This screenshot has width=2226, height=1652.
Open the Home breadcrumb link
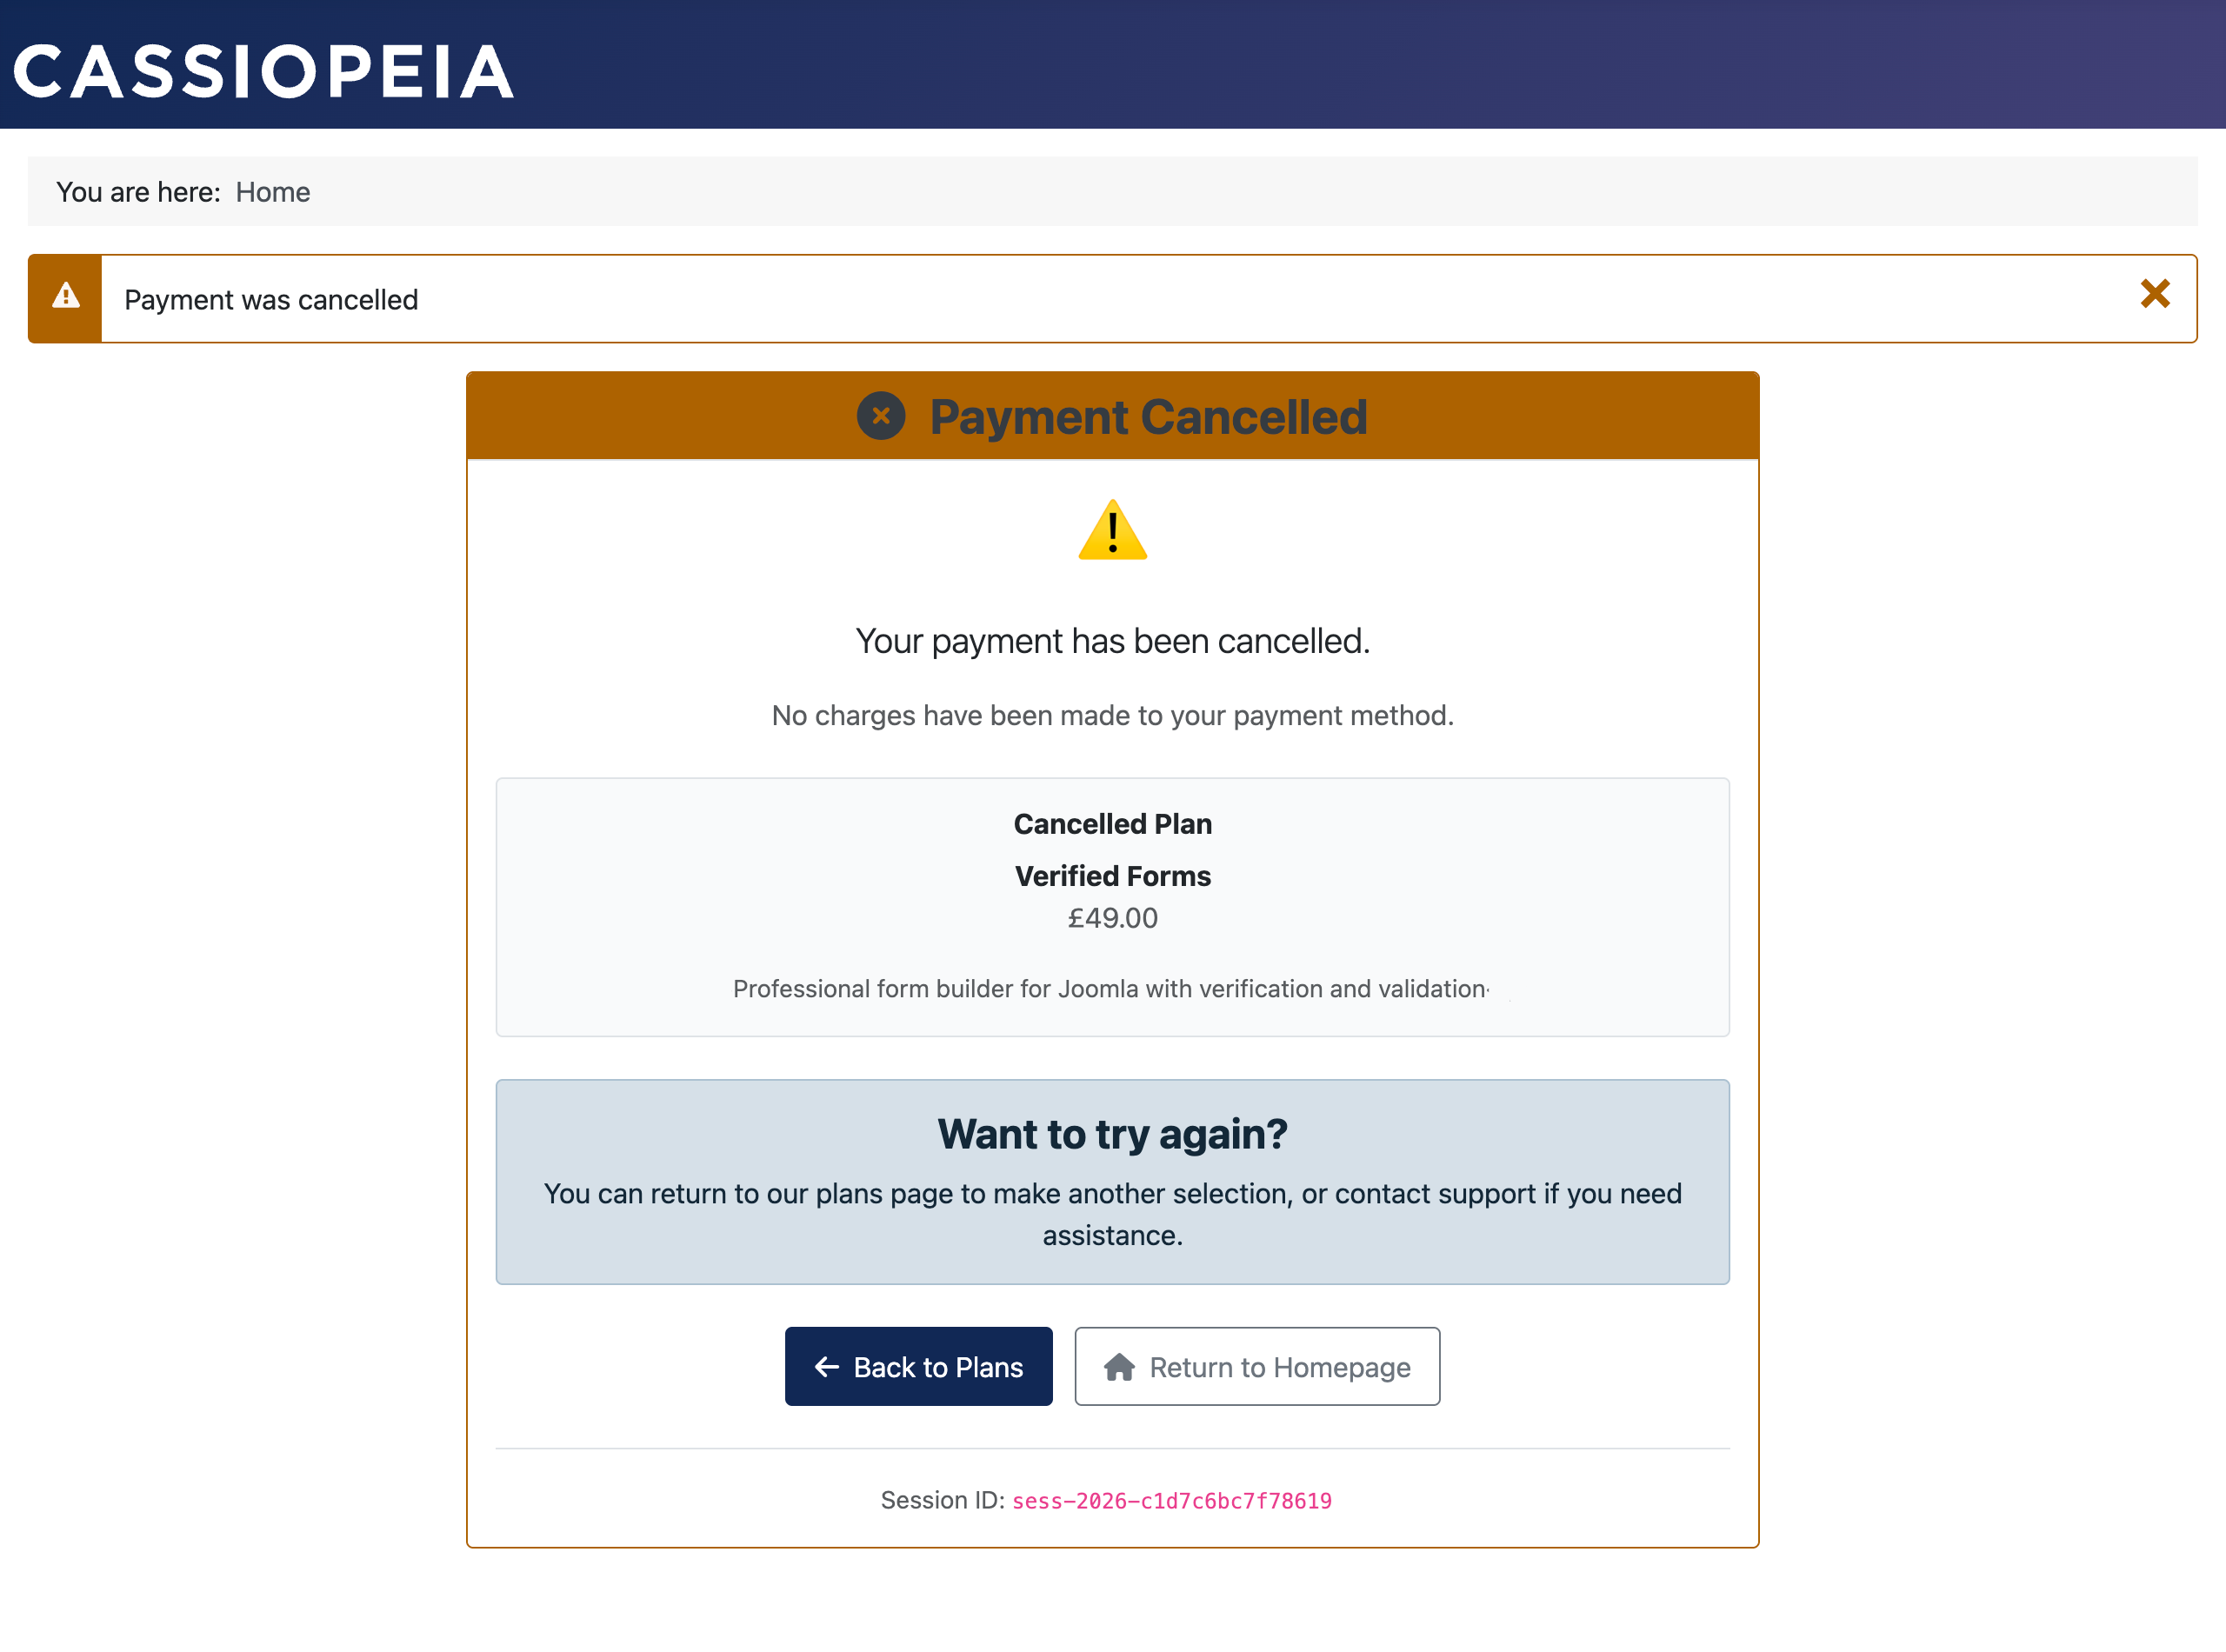[x=272, y=191]
